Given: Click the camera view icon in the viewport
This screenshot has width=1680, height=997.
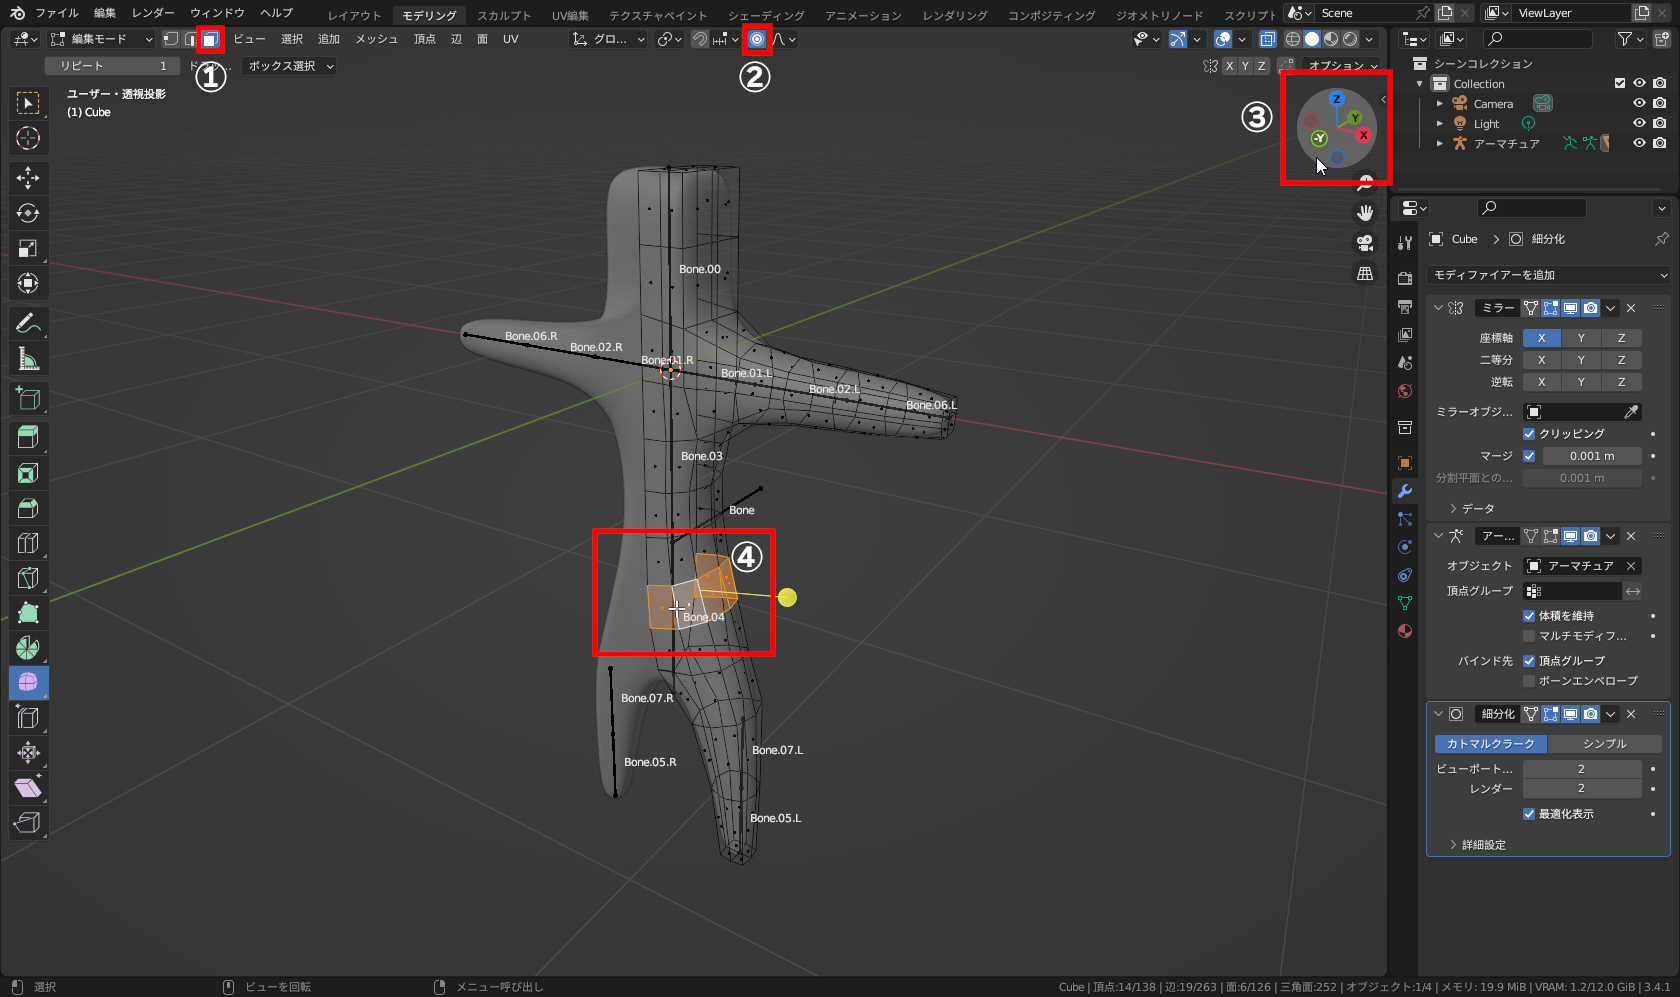Looking at the screenshot, I should click(1364, 242).
